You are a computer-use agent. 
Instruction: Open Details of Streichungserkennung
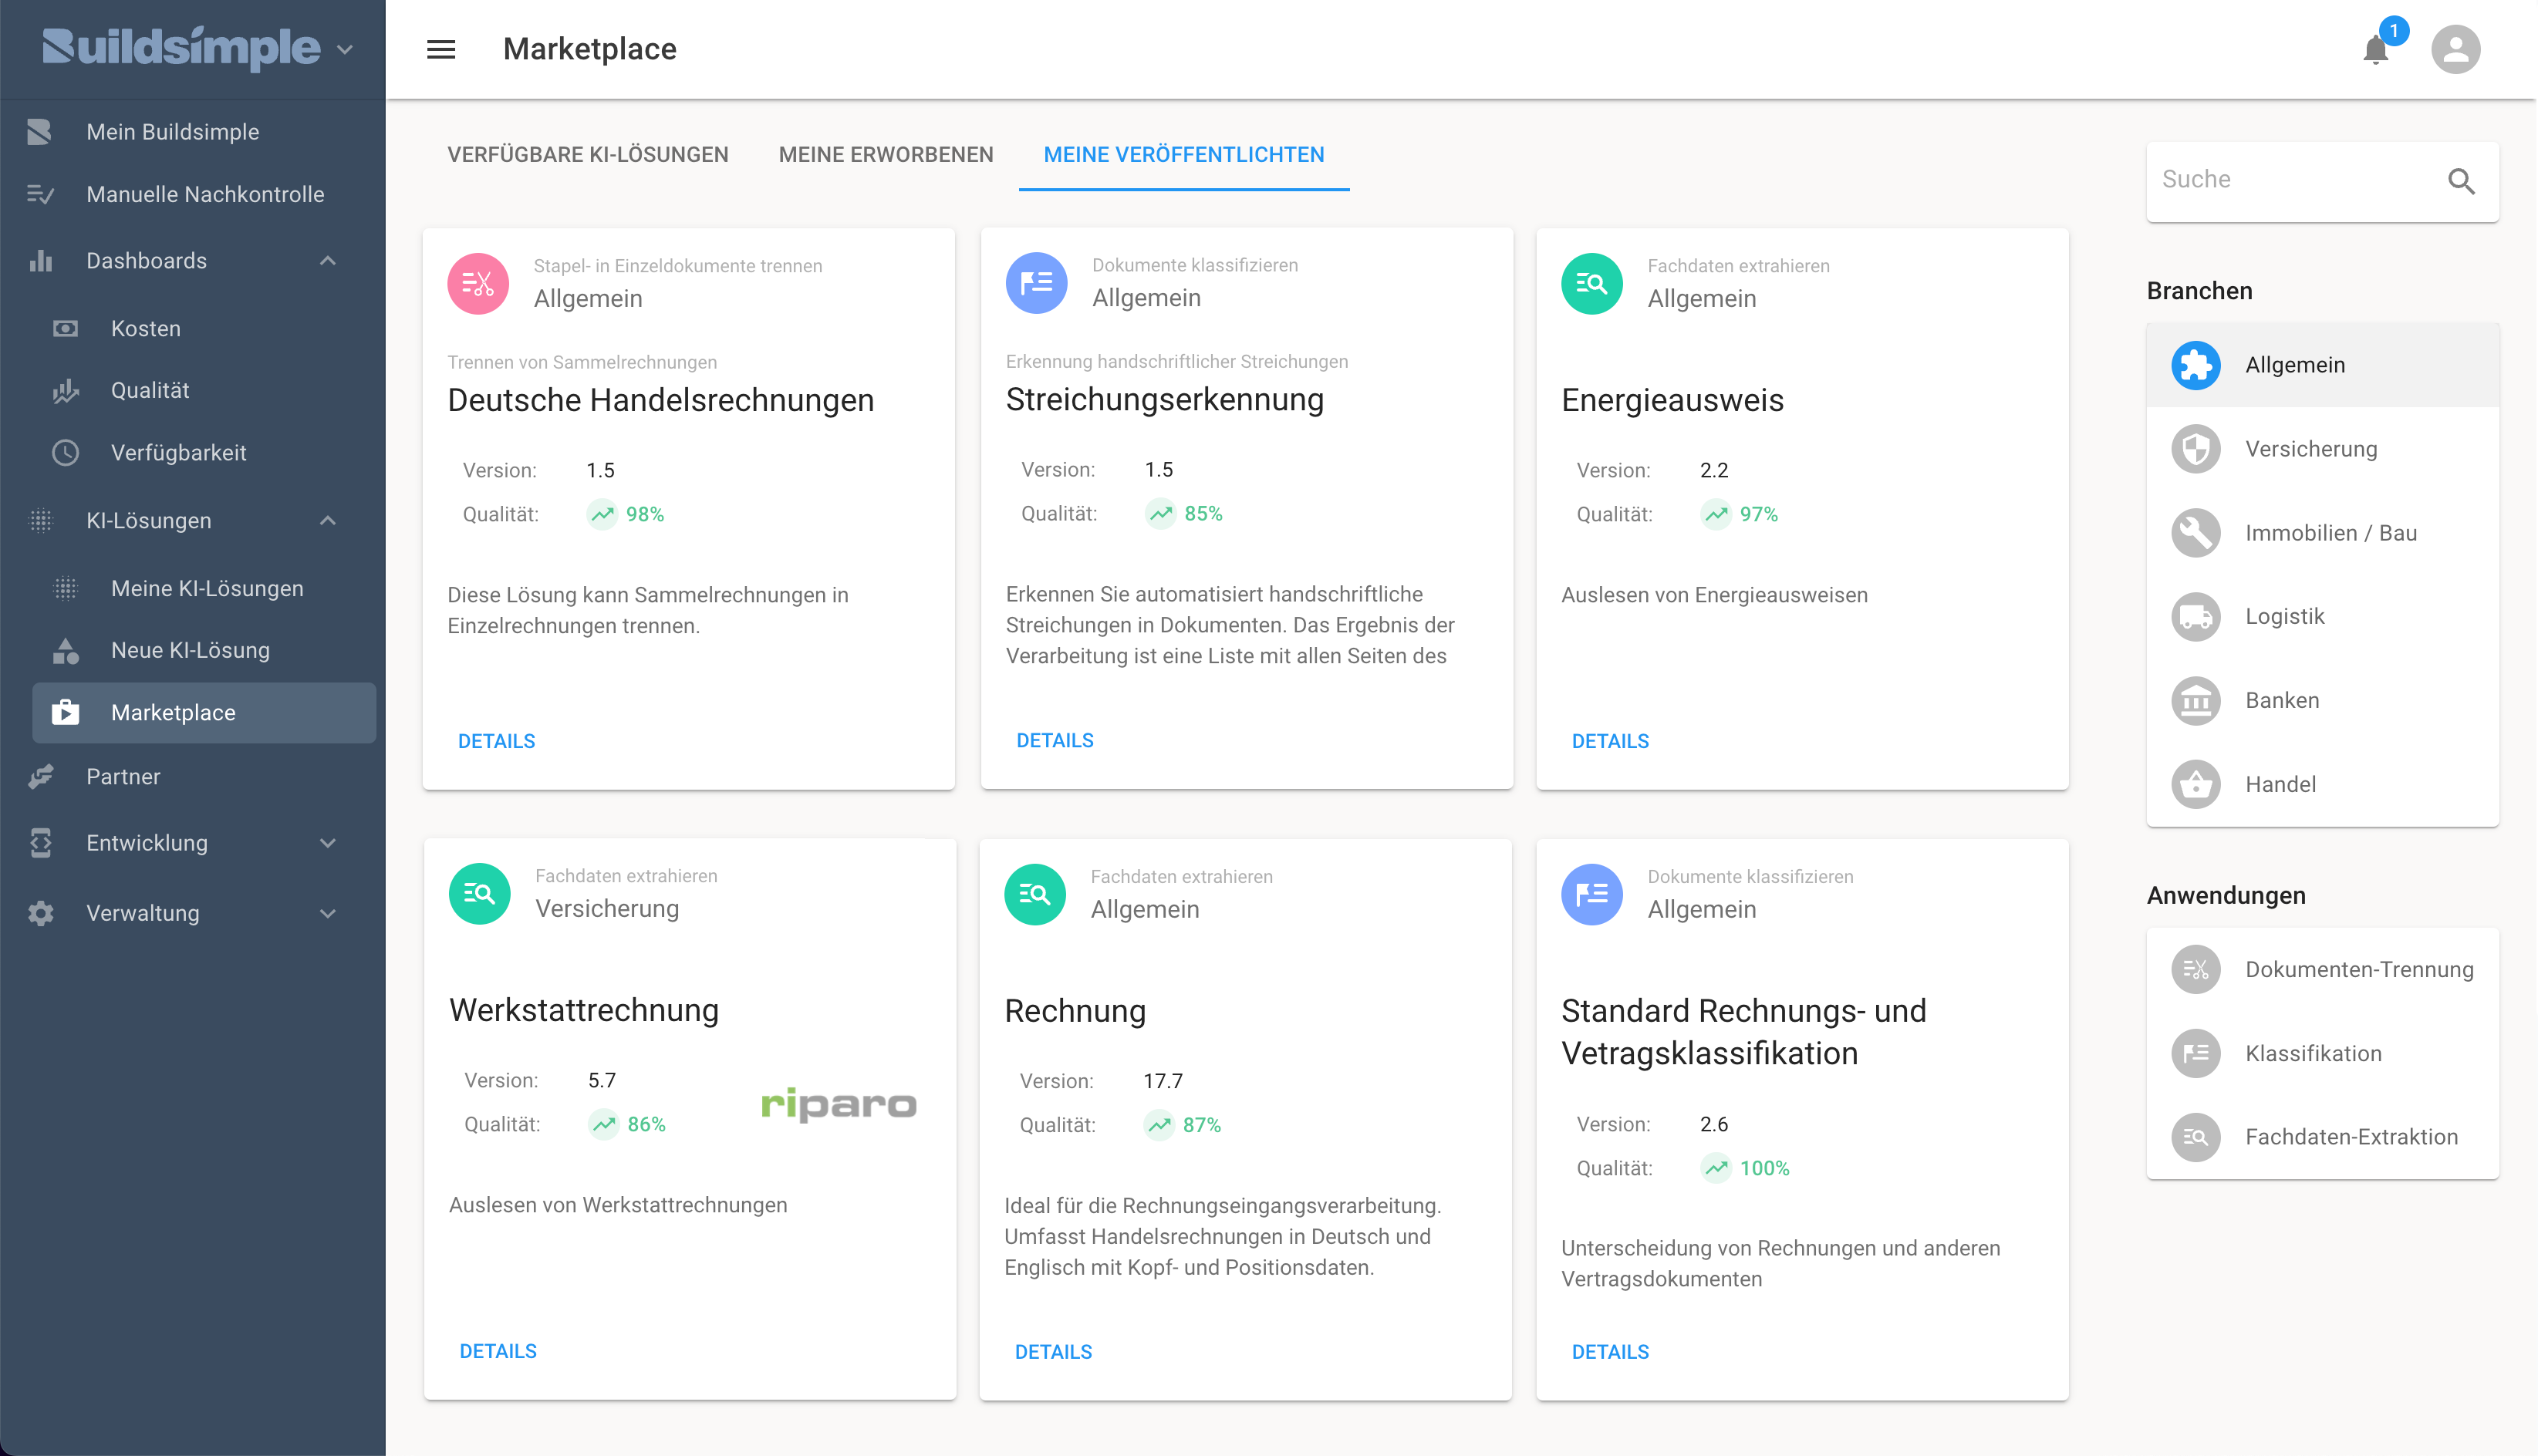(1055, 740)
